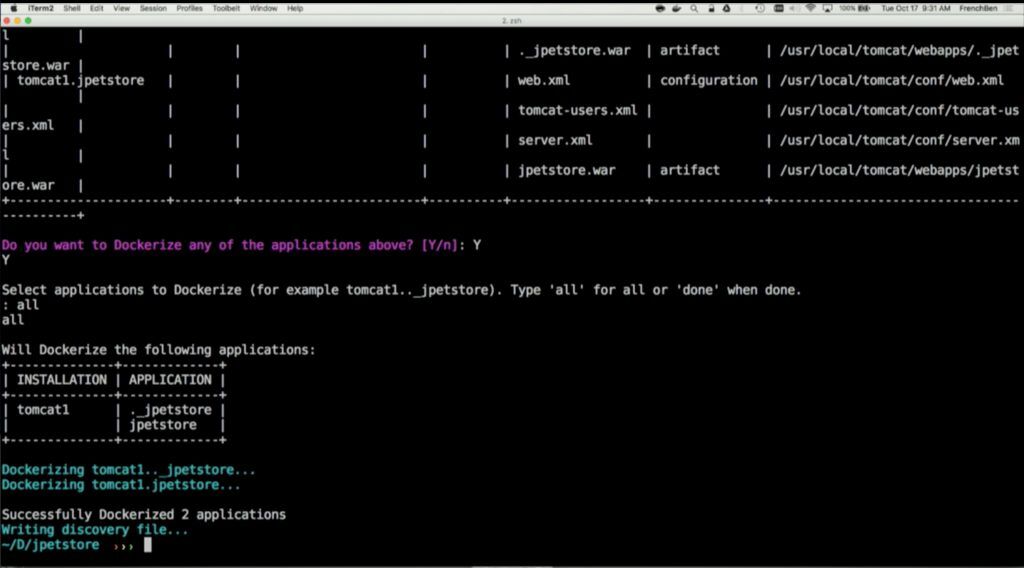This screenshot has width=1024, height=568.
Task: Click the 'Do you want to Dockerize' prompt
Action: (229, 245)
